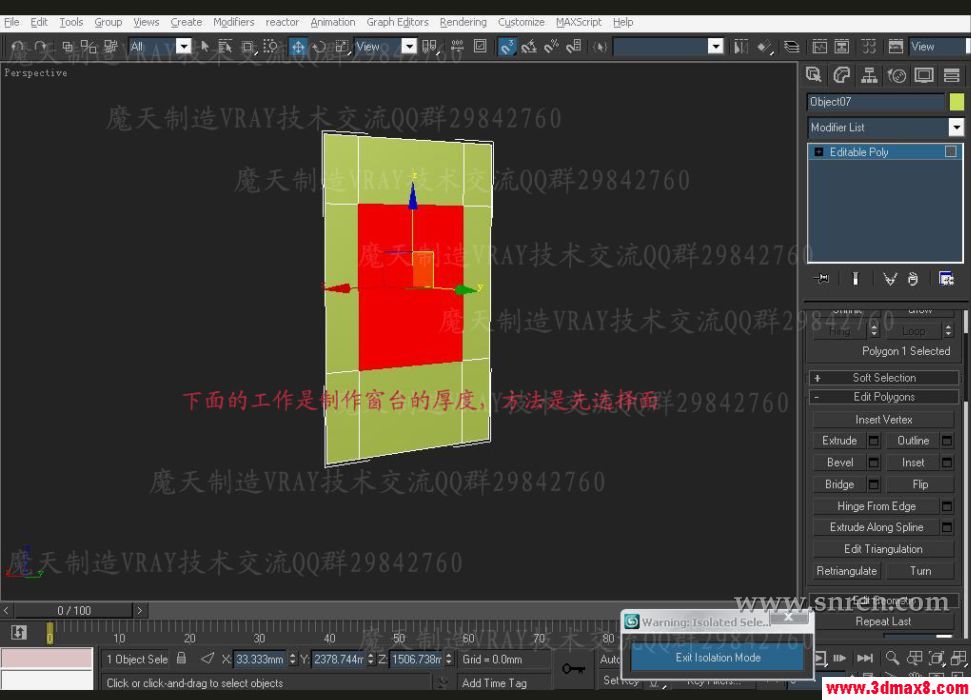
Task: Open the Create panel
Action: tap(814, 74)
